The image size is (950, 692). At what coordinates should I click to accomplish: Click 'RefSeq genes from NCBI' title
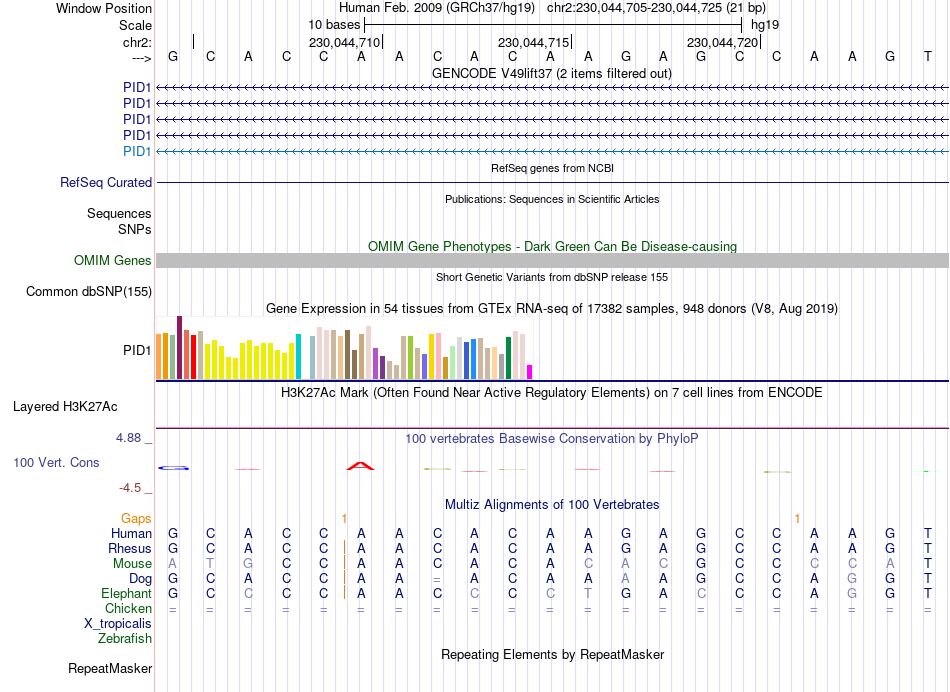552,168
